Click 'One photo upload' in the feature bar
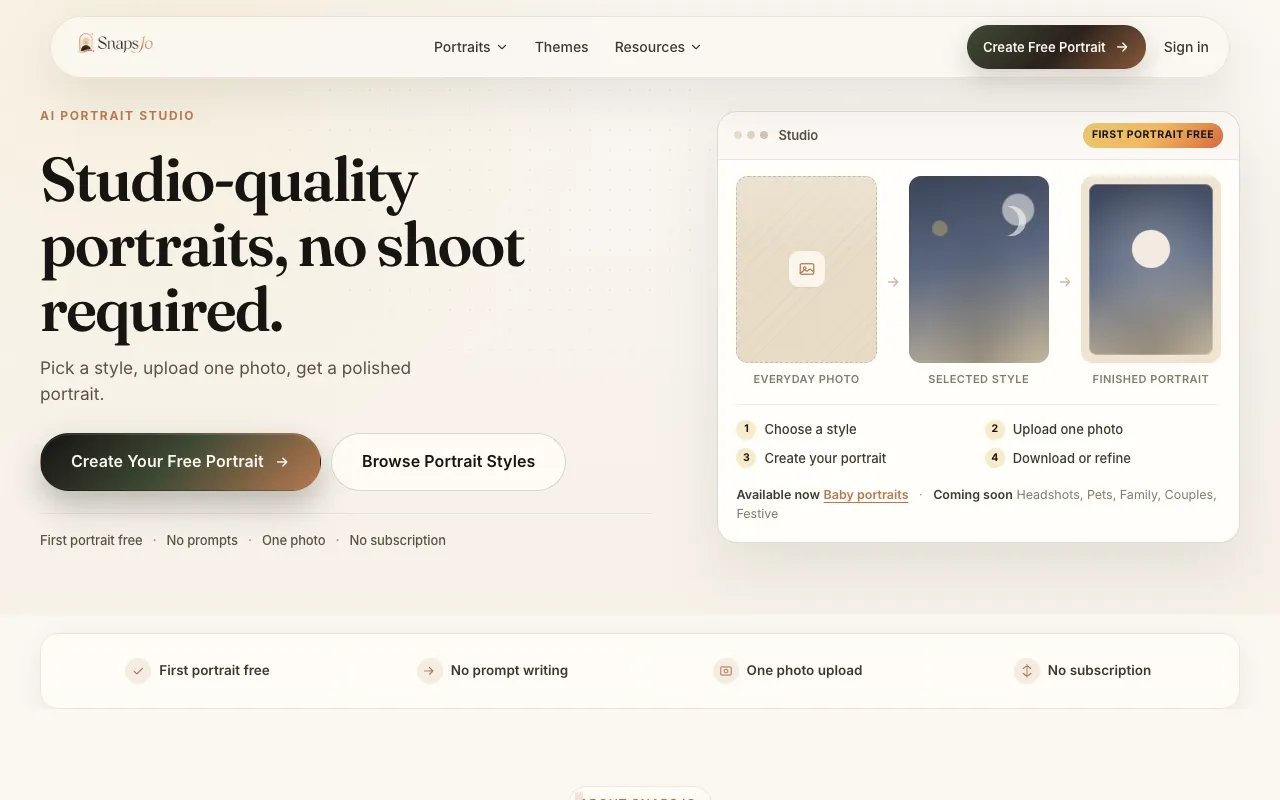 (x=804, y=671)
